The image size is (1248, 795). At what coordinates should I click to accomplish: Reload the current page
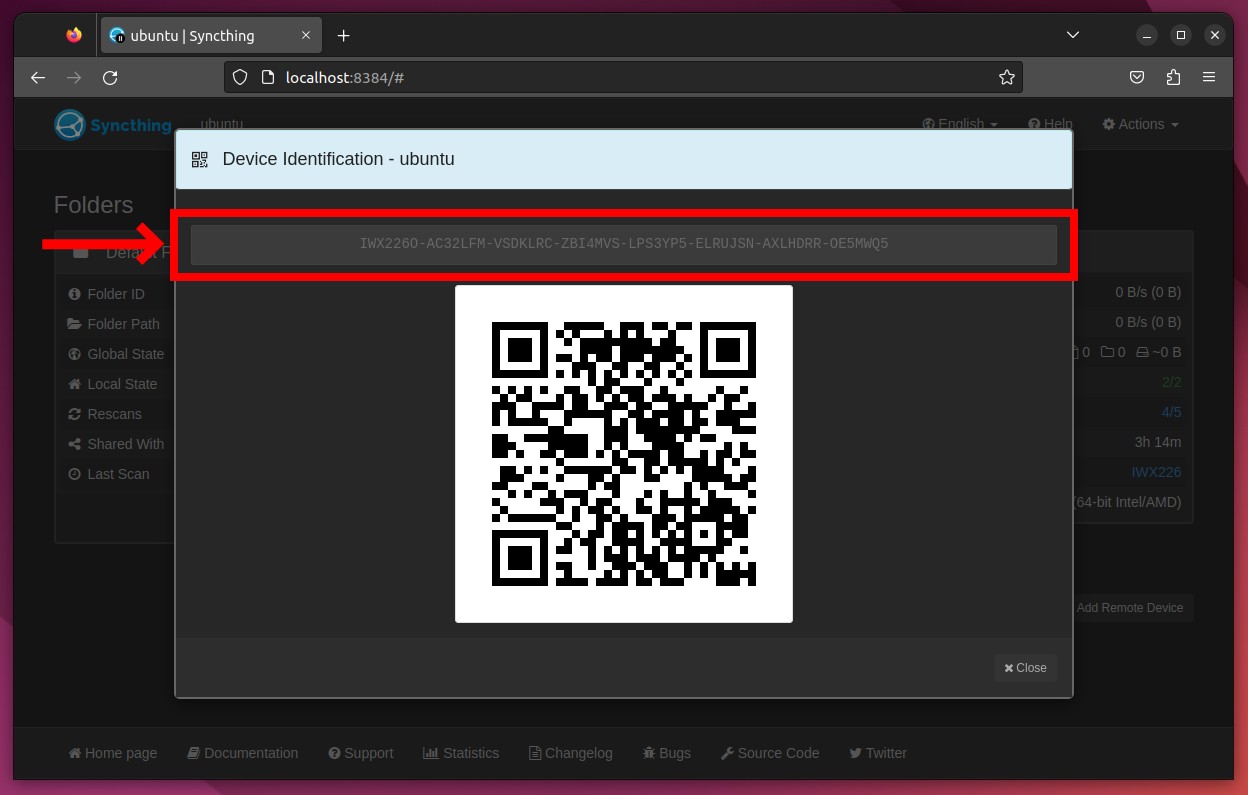pos(110,77)
